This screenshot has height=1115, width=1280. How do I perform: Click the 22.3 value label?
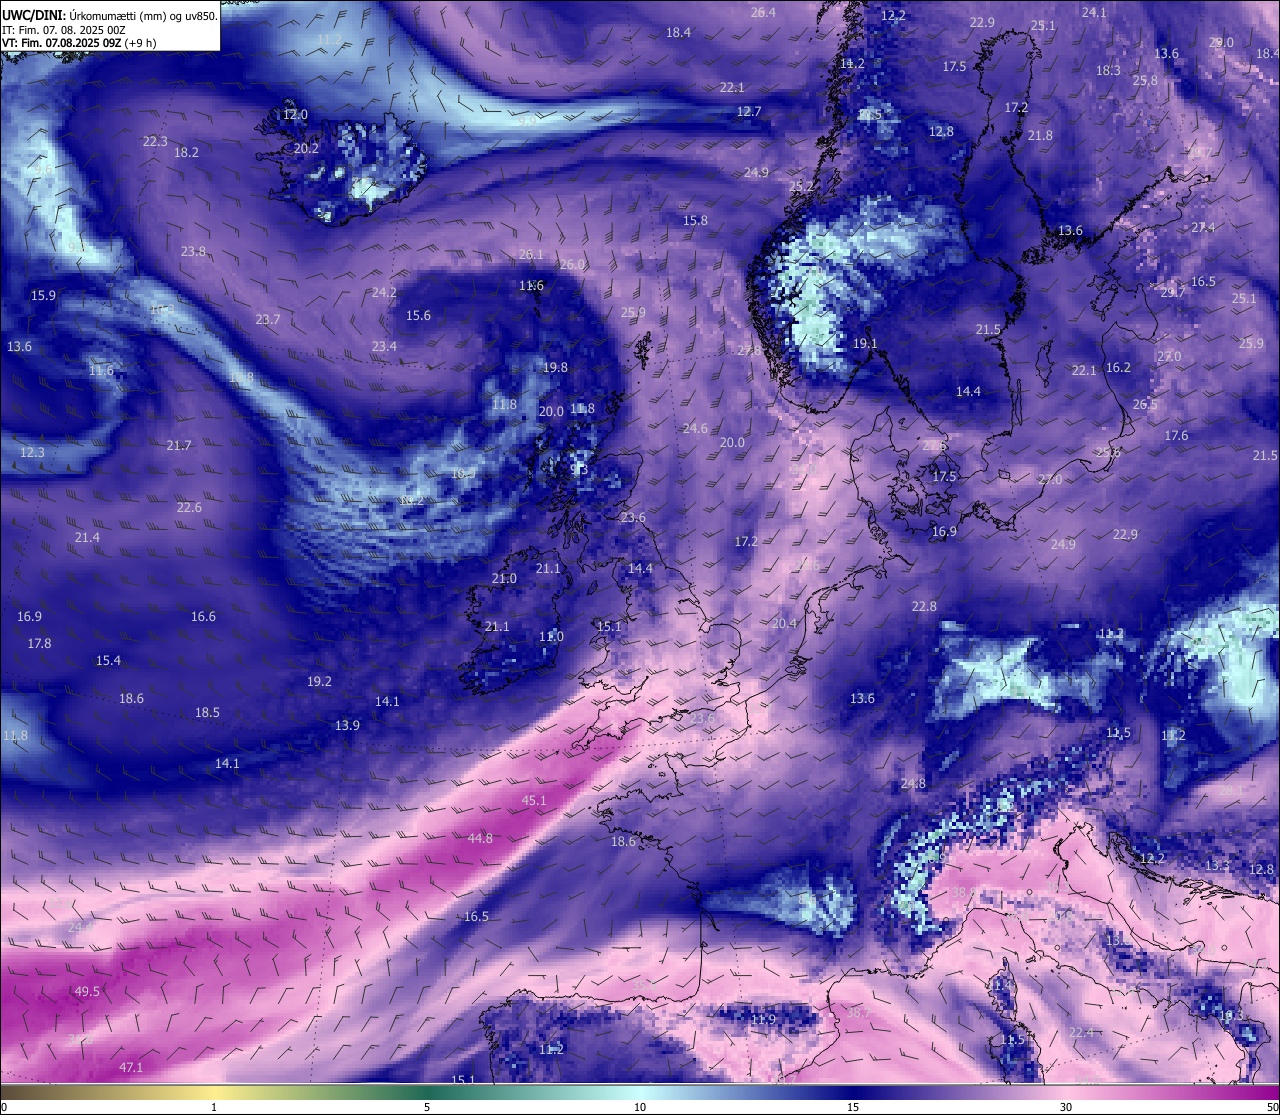click(155, 141)
